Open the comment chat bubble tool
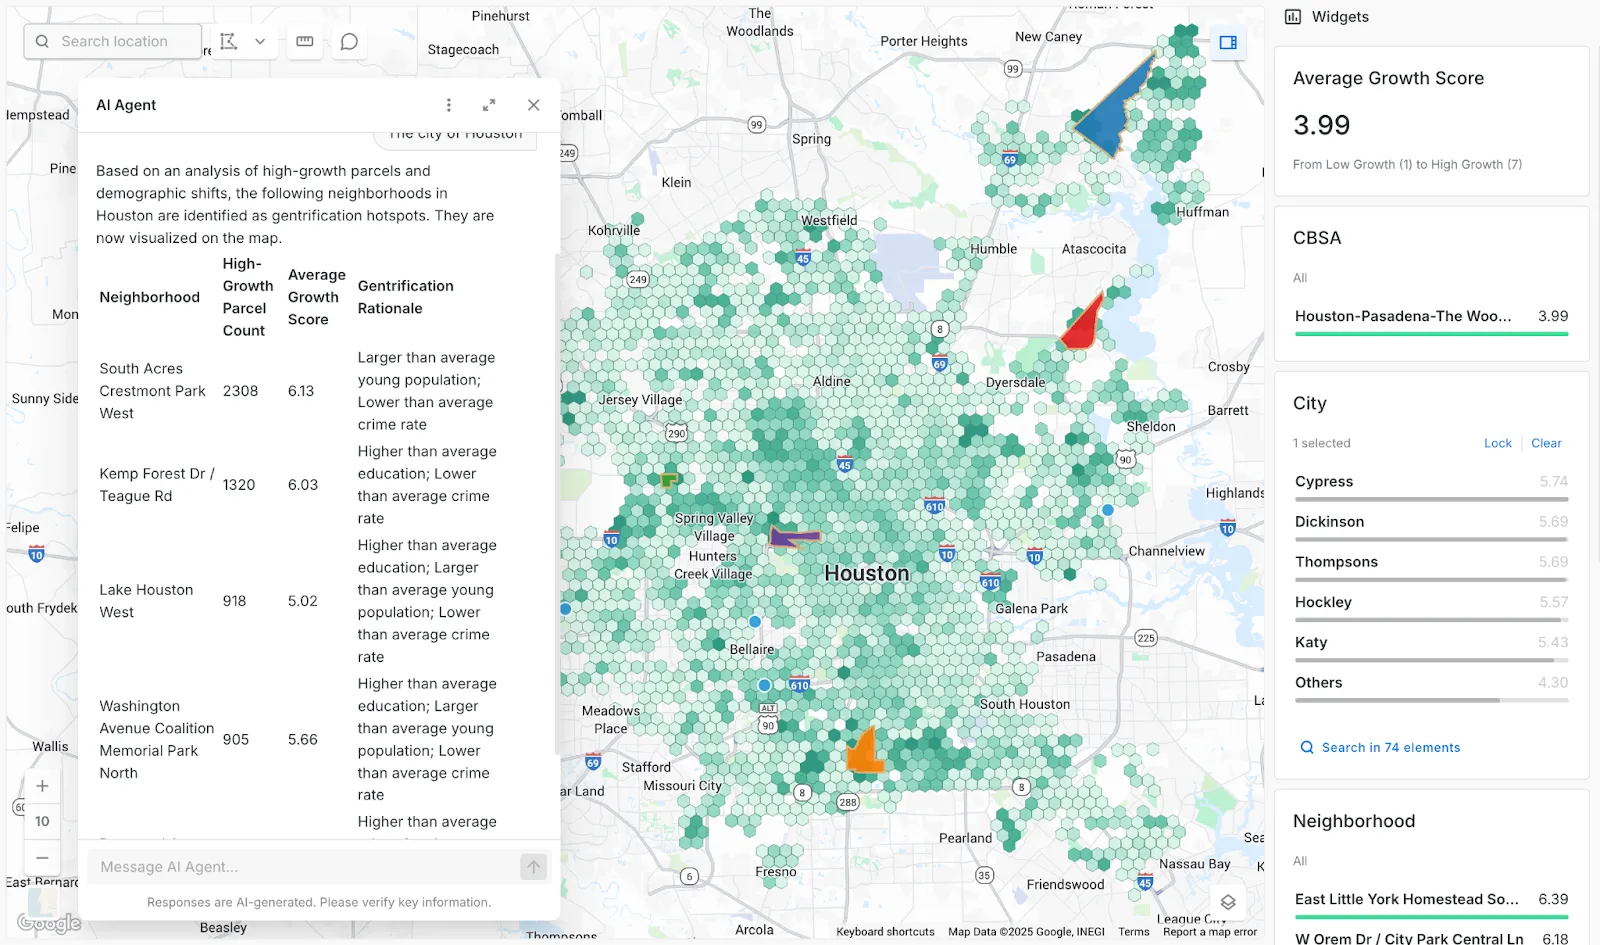Image resolution: width=1600 pixels, height=945 pixels. pyautogui.click(x=348, y=41)
